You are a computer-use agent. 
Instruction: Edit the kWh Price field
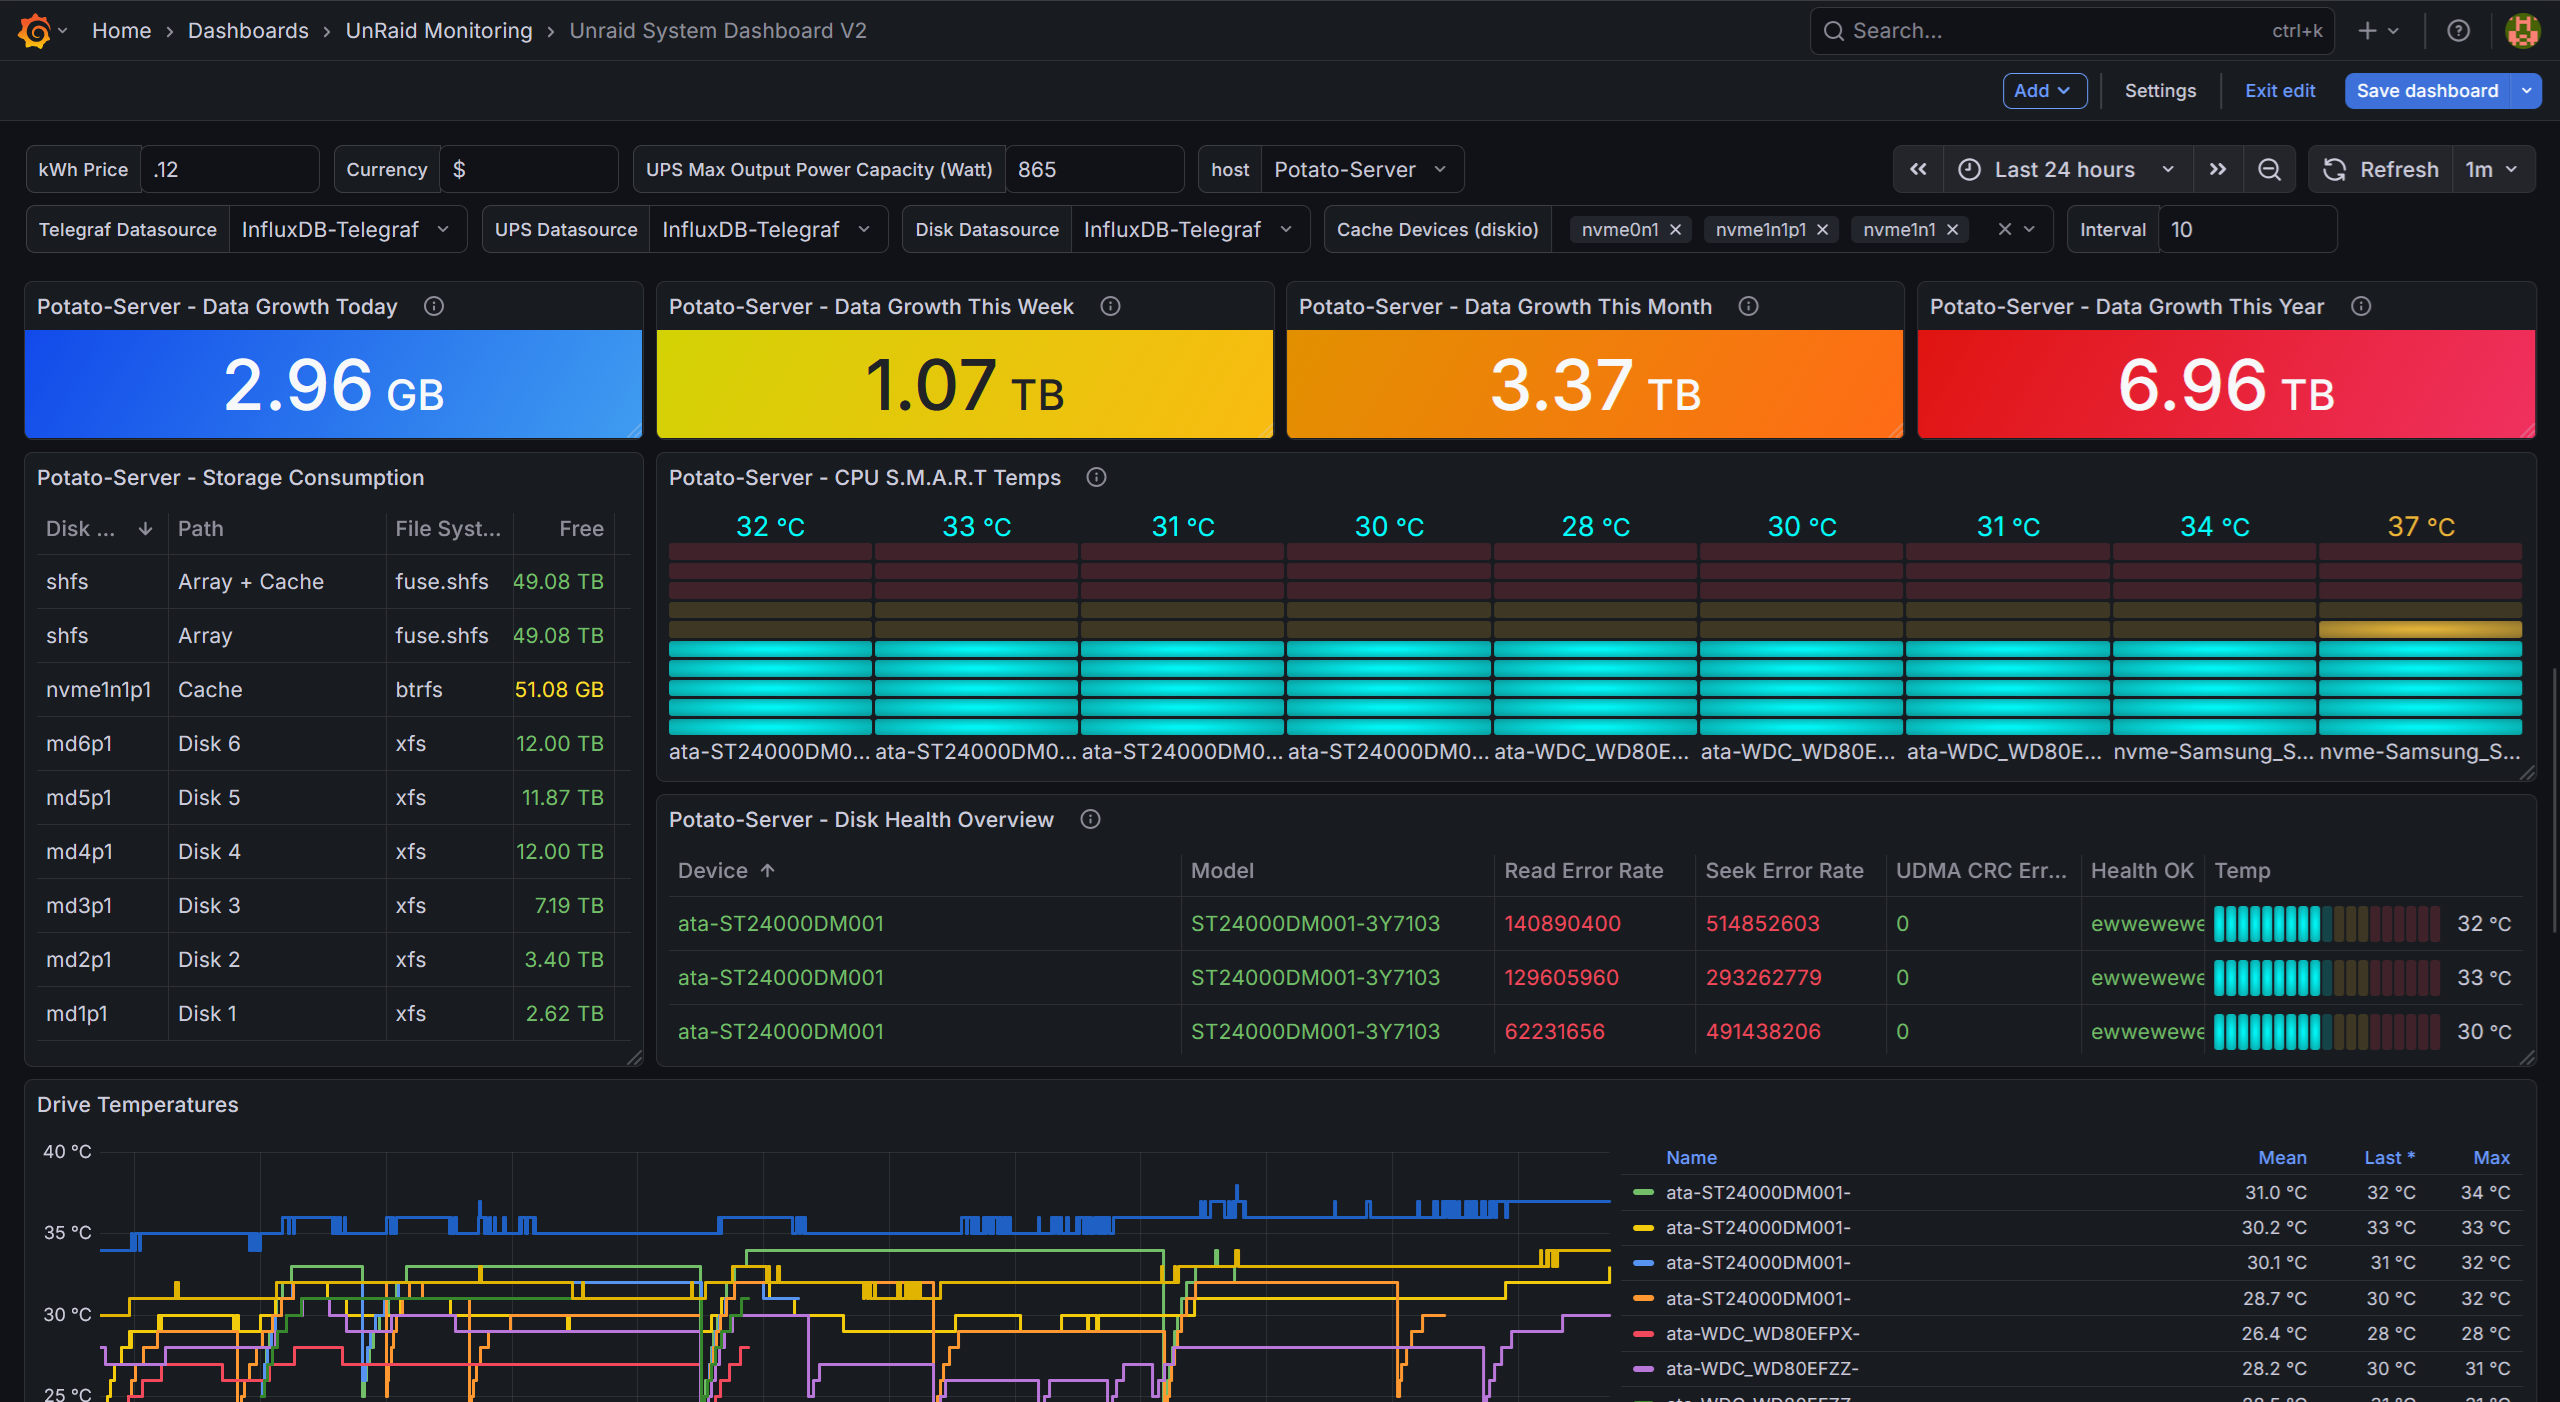tap(230, 170)
